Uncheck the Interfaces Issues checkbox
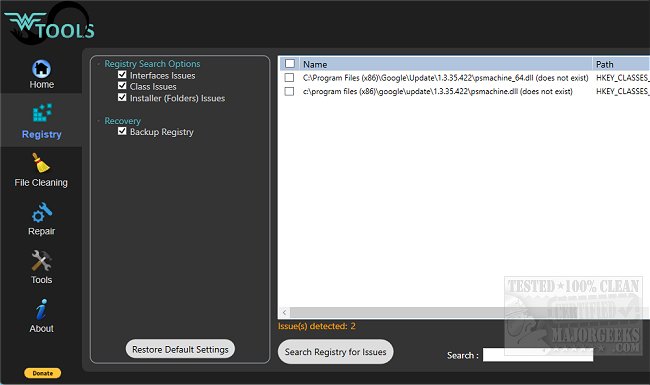Viewport: 650px width, 385px height. [122, 75]
